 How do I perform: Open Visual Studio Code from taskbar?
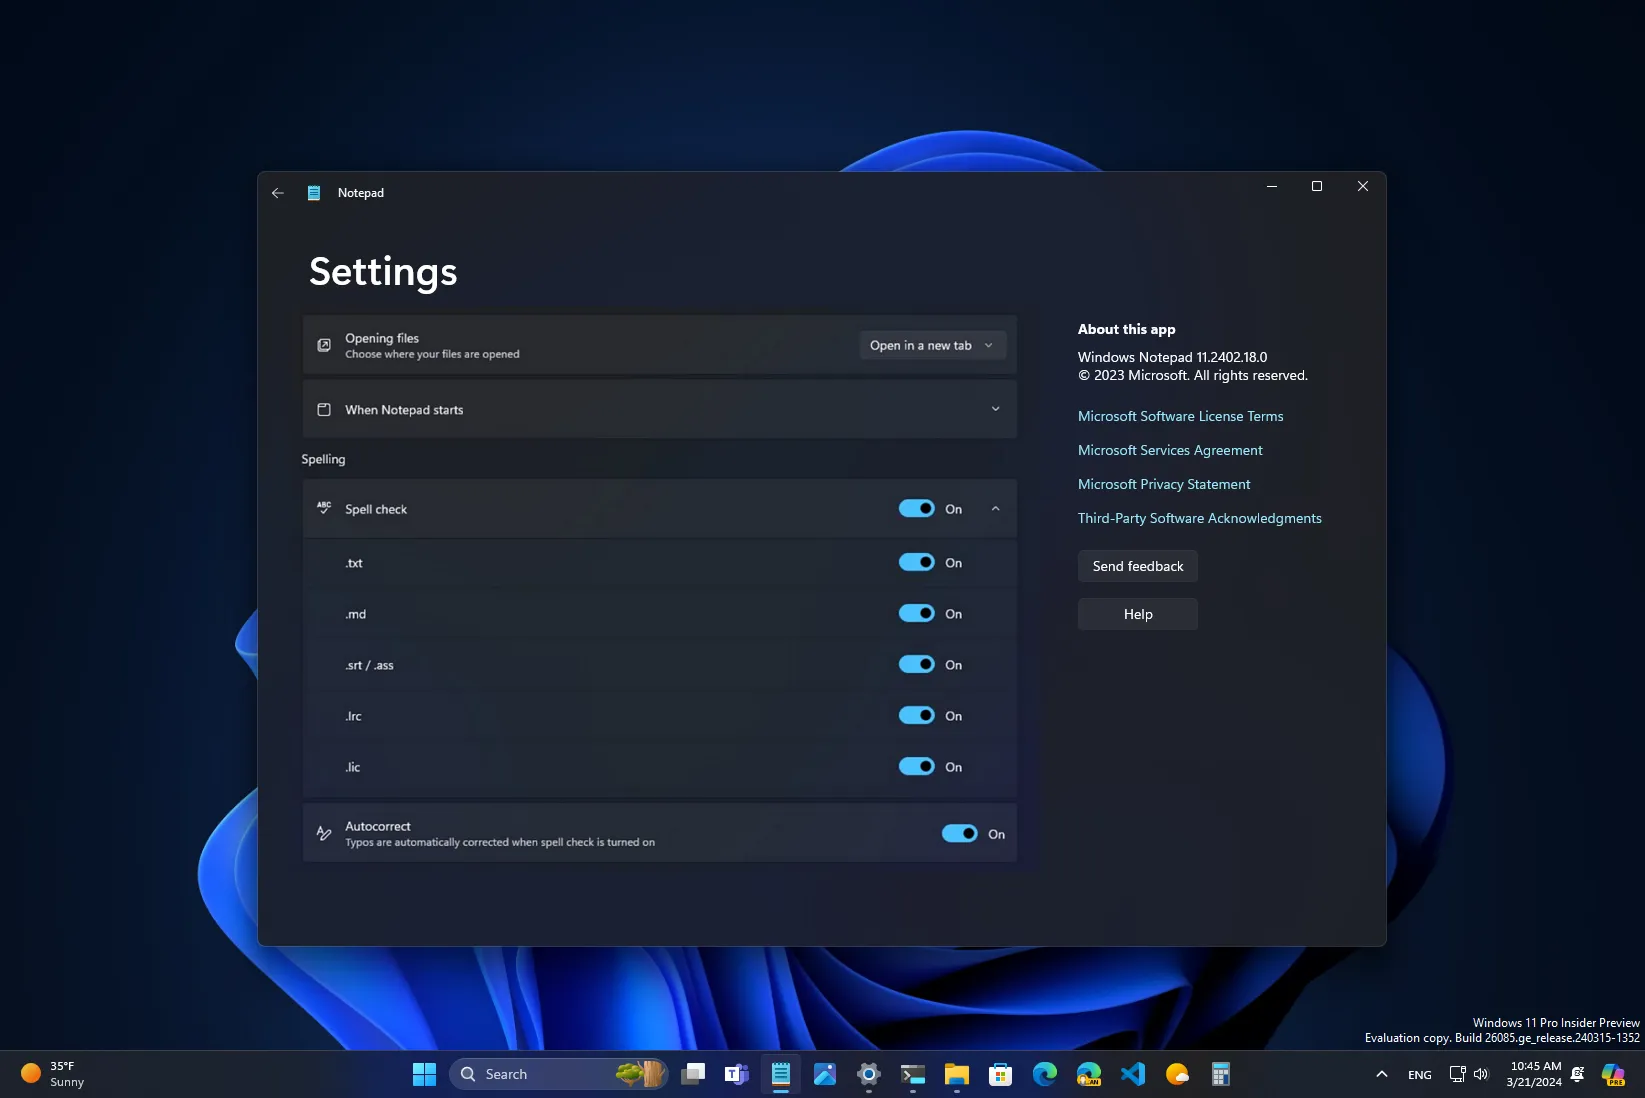[1133, 1074]
